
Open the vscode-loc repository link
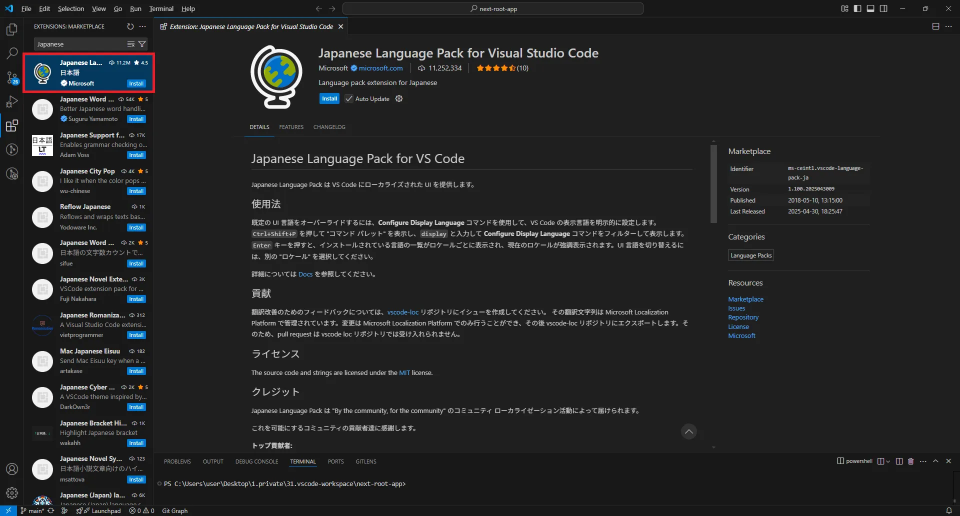403,312
